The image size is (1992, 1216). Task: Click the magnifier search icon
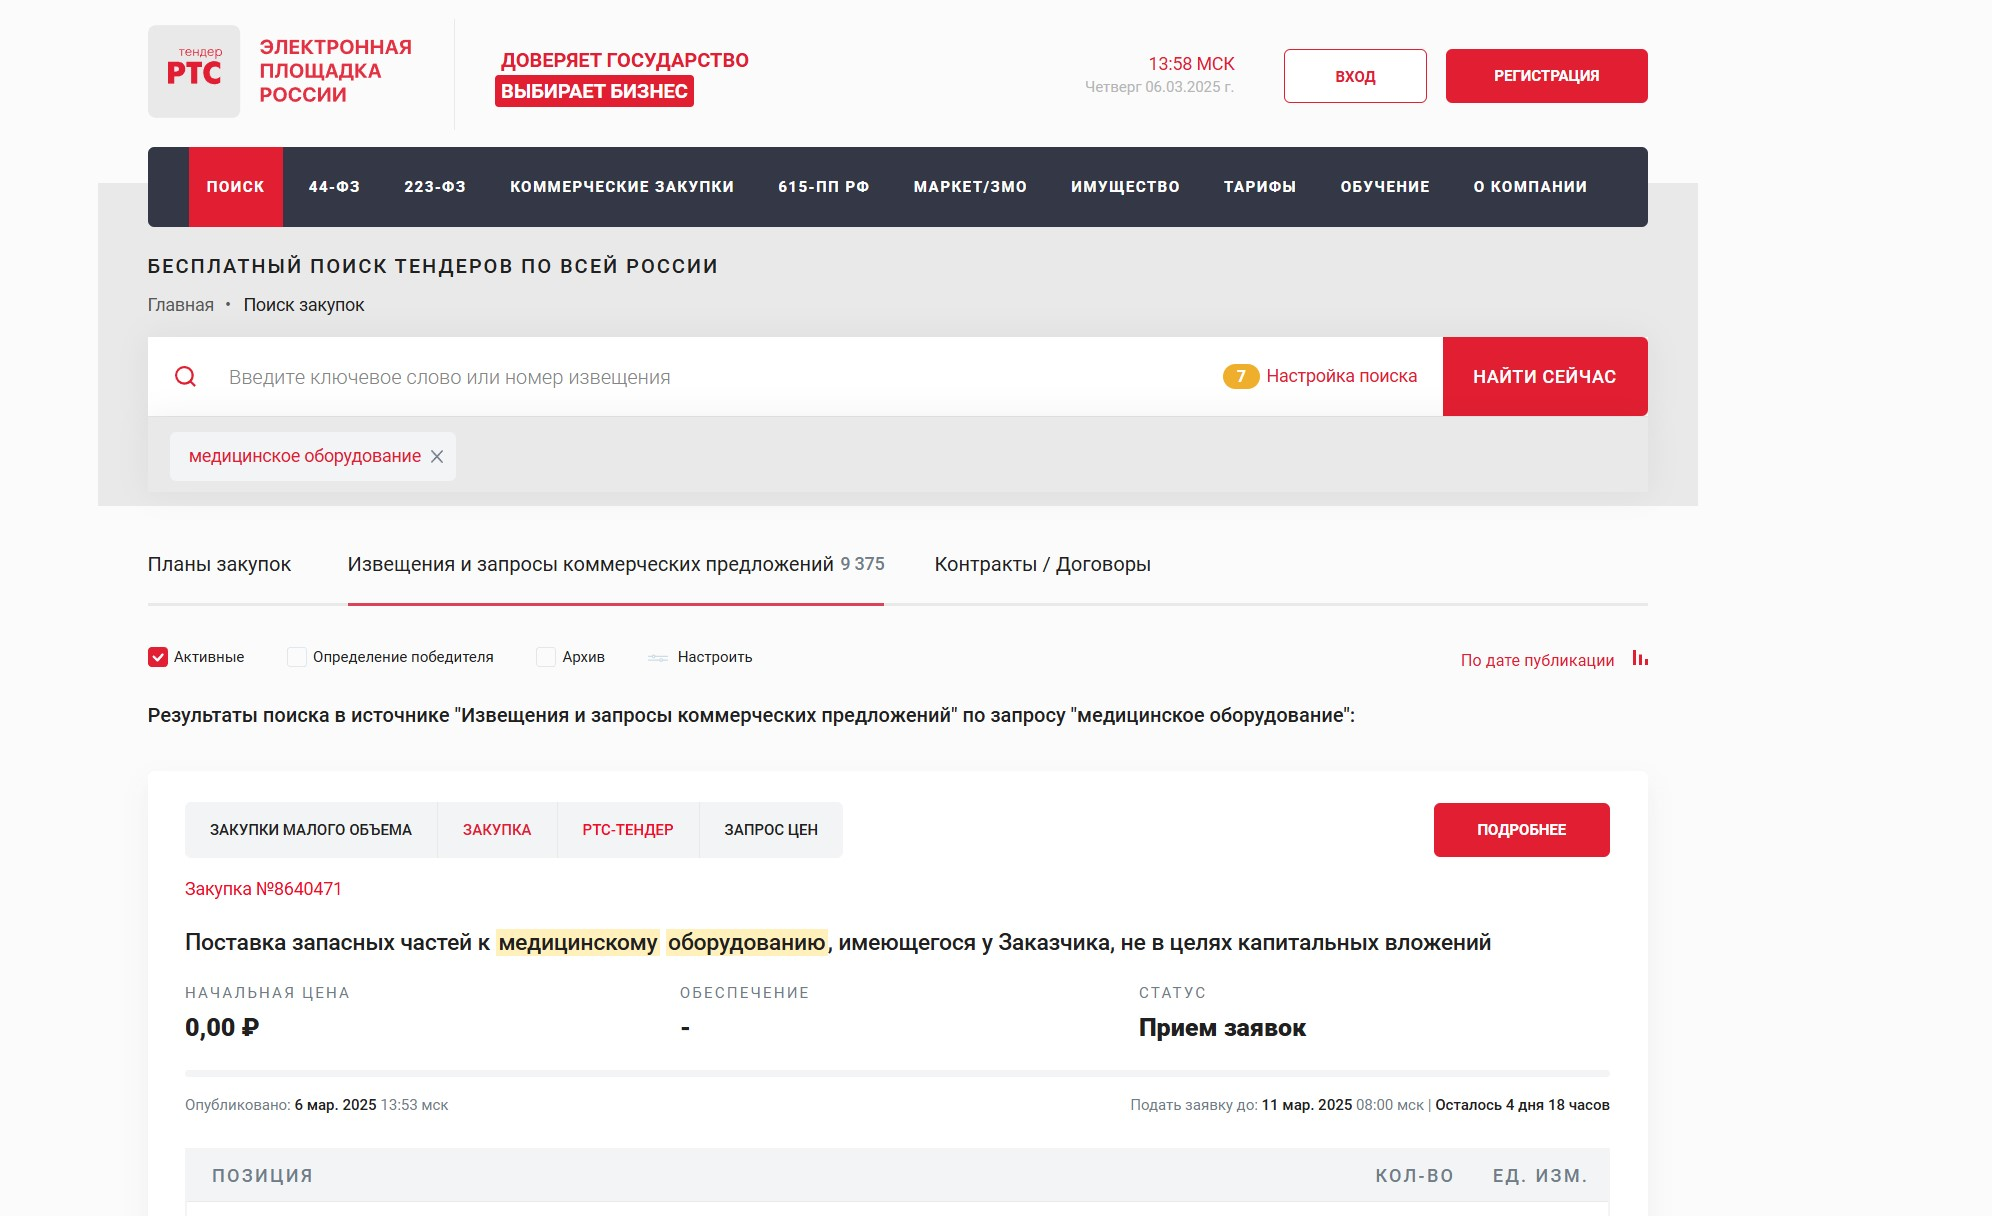coord(186,377)
